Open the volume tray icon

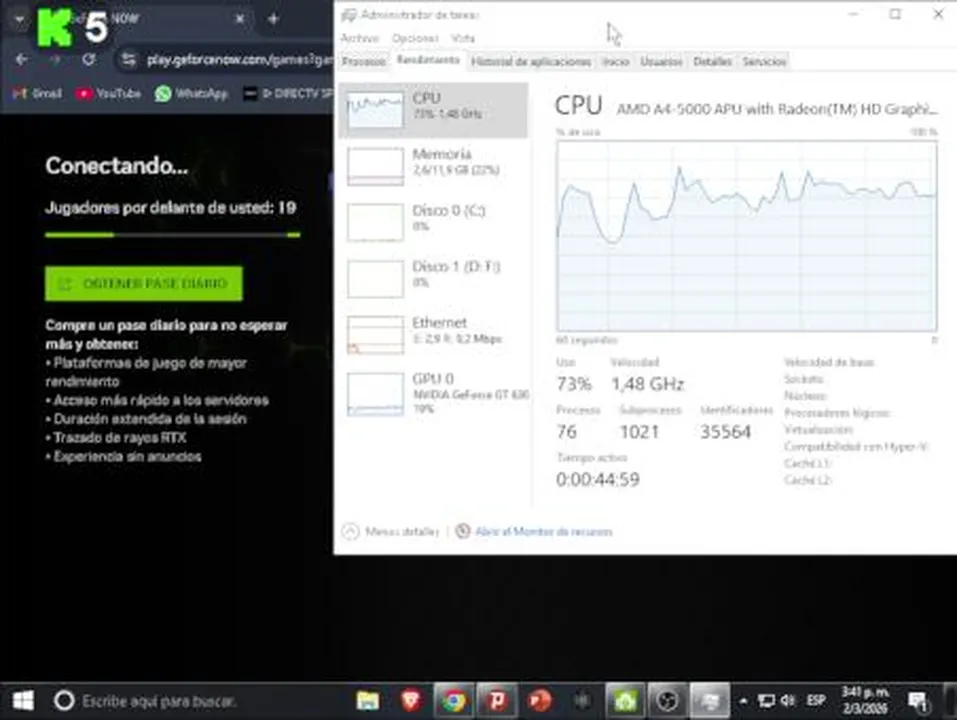coord(788,700)
